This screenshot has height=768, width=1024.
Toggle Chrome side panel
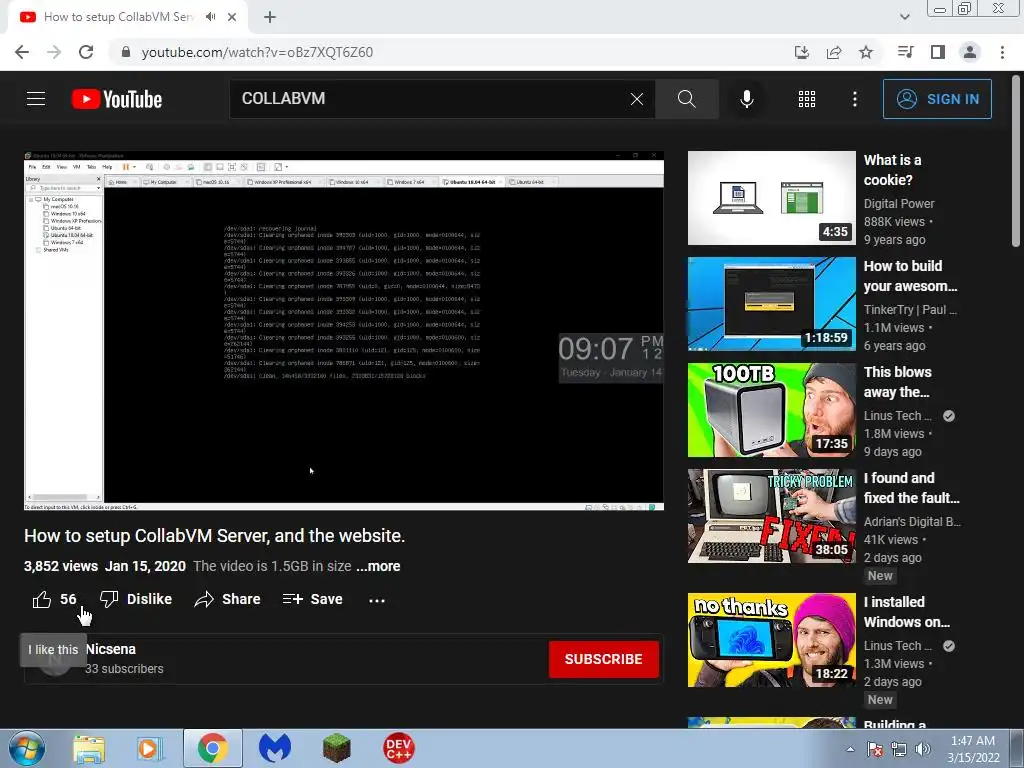click(938, 52)
